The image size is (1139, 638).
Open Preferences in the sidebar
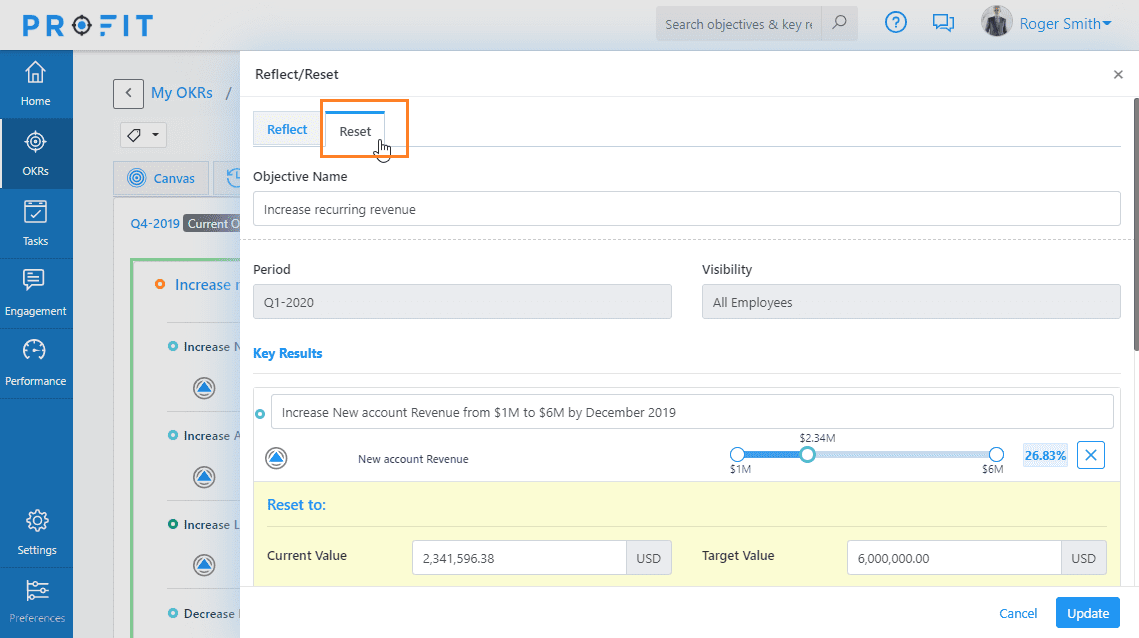click(x=36, y=602)
